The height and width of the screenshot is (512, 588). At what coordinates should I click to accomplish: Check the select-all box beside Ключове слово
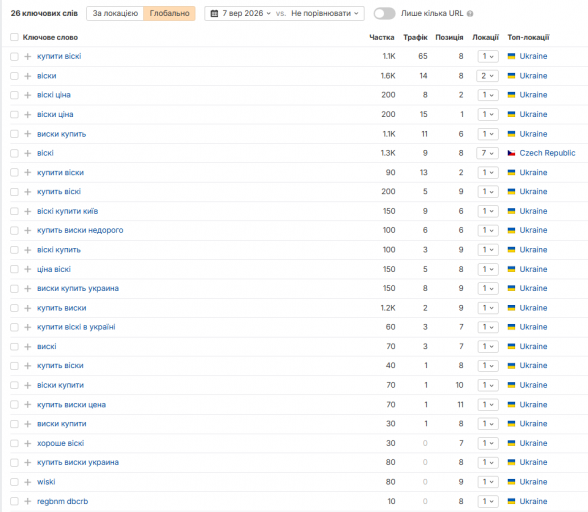[x=14, y=37]
